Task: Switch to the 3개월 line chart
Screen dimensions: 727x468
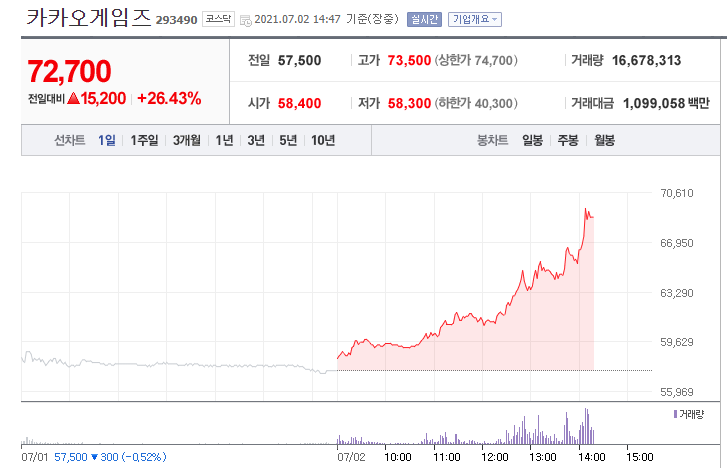Action: (187, 140)
